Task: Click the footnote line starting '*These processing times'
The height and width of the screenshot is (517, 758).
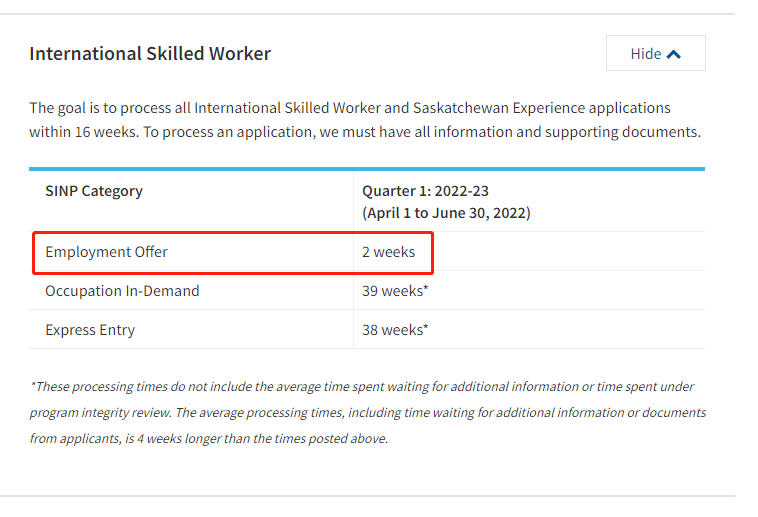Action: (361, 386)
